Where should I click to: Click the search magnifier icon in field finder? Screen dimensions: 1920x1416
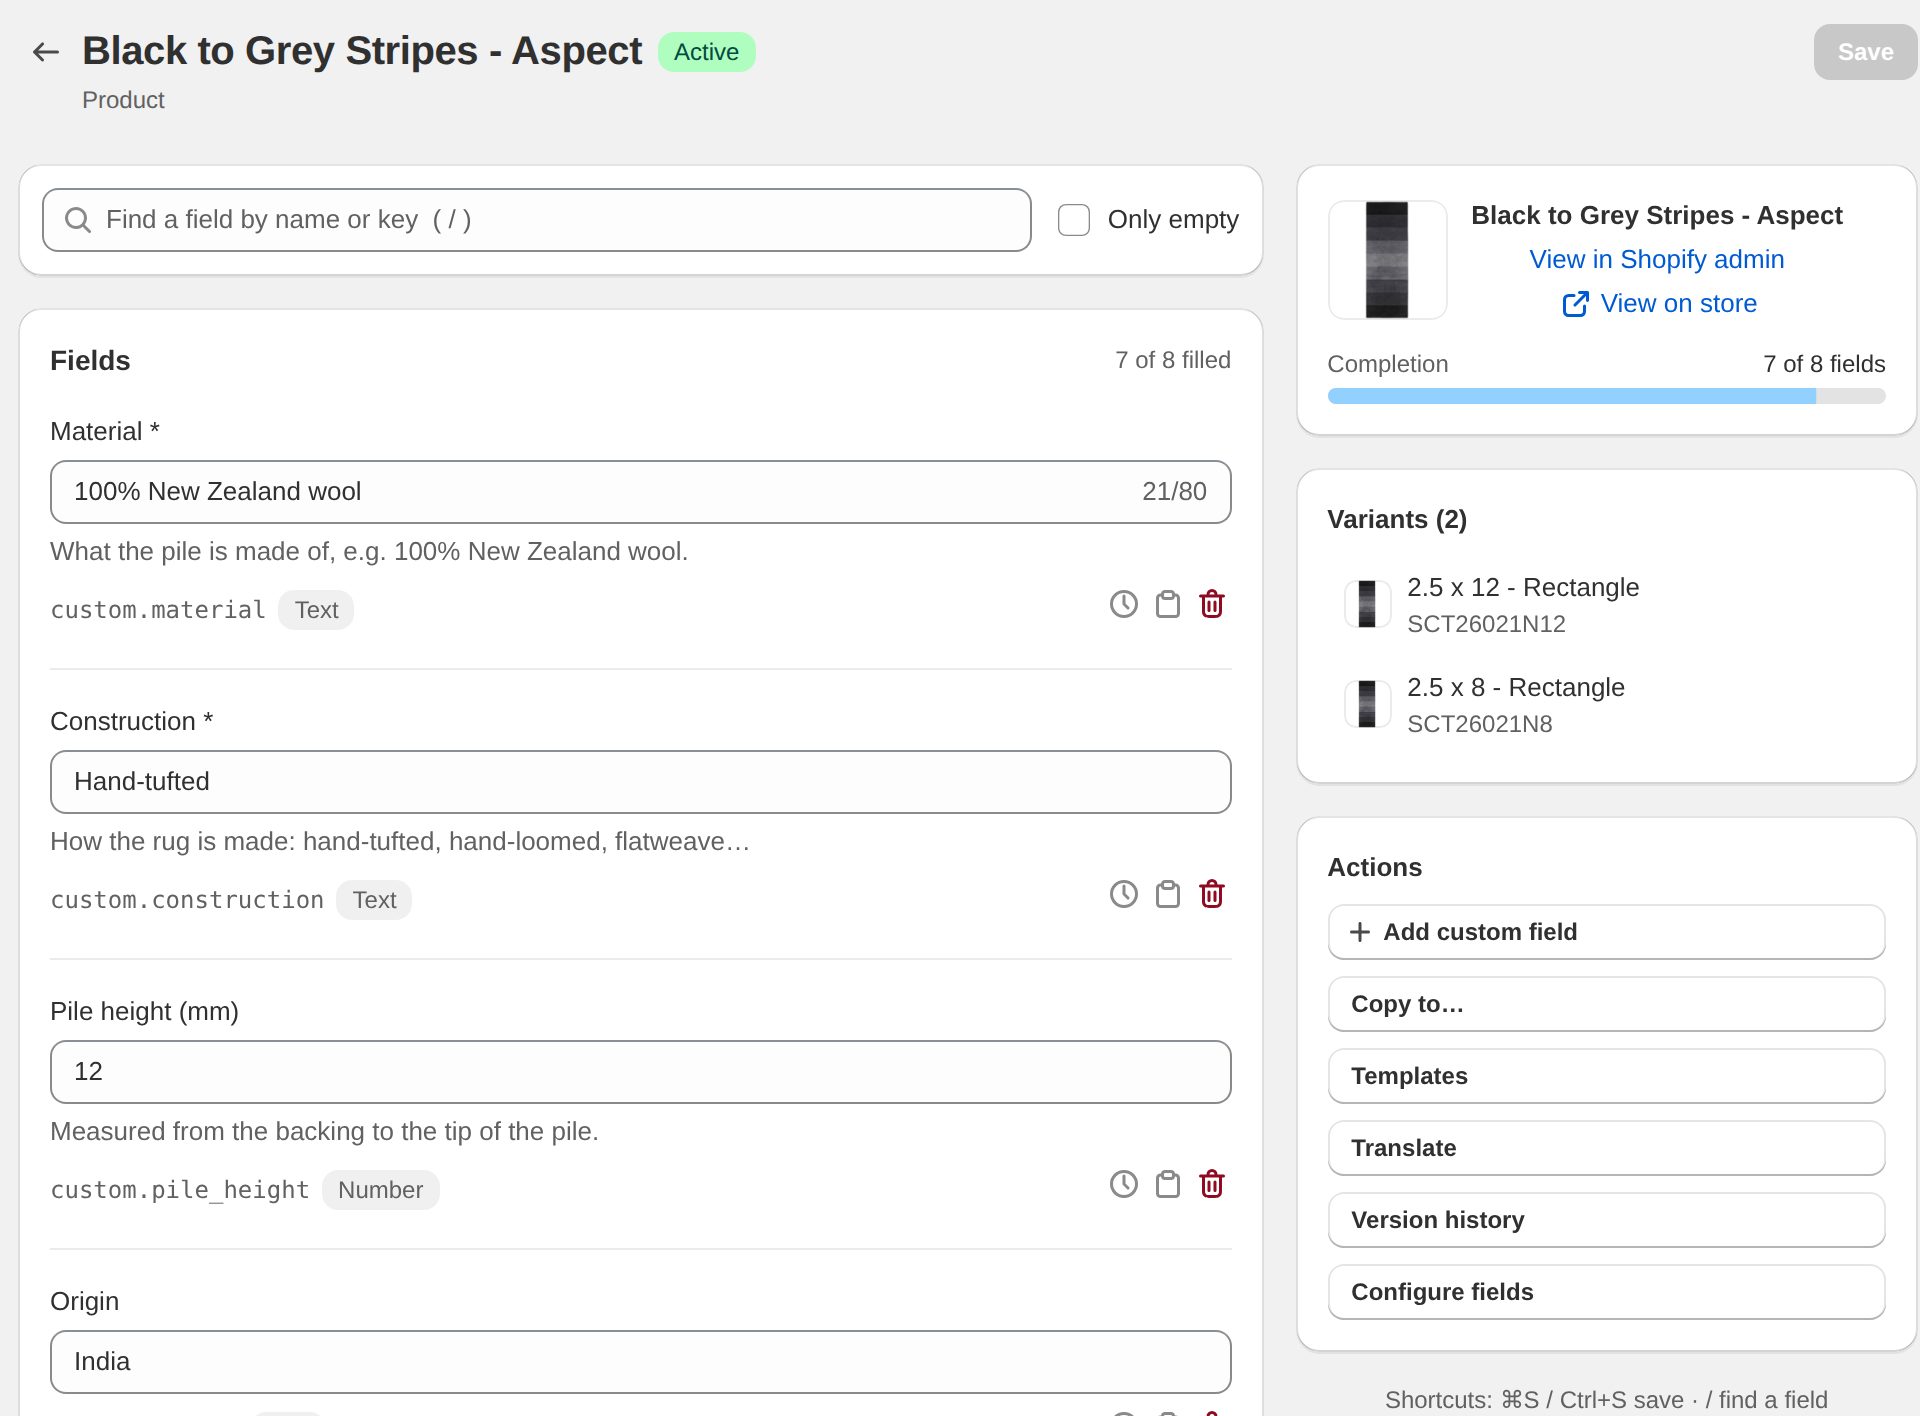click(x=78, y=220)
